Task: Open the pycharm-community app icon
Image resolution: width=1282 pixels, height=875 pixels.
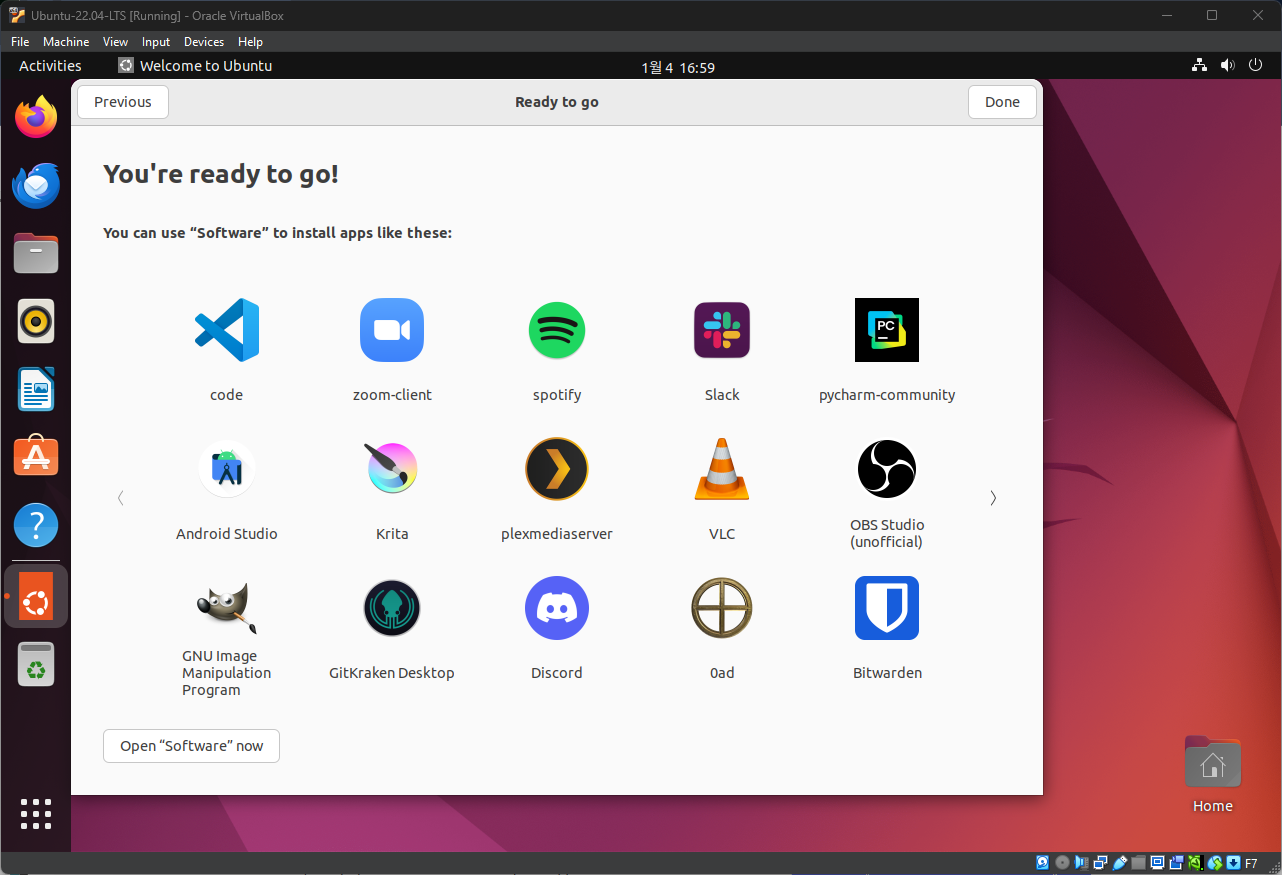Action: click(x=887, y=330)
